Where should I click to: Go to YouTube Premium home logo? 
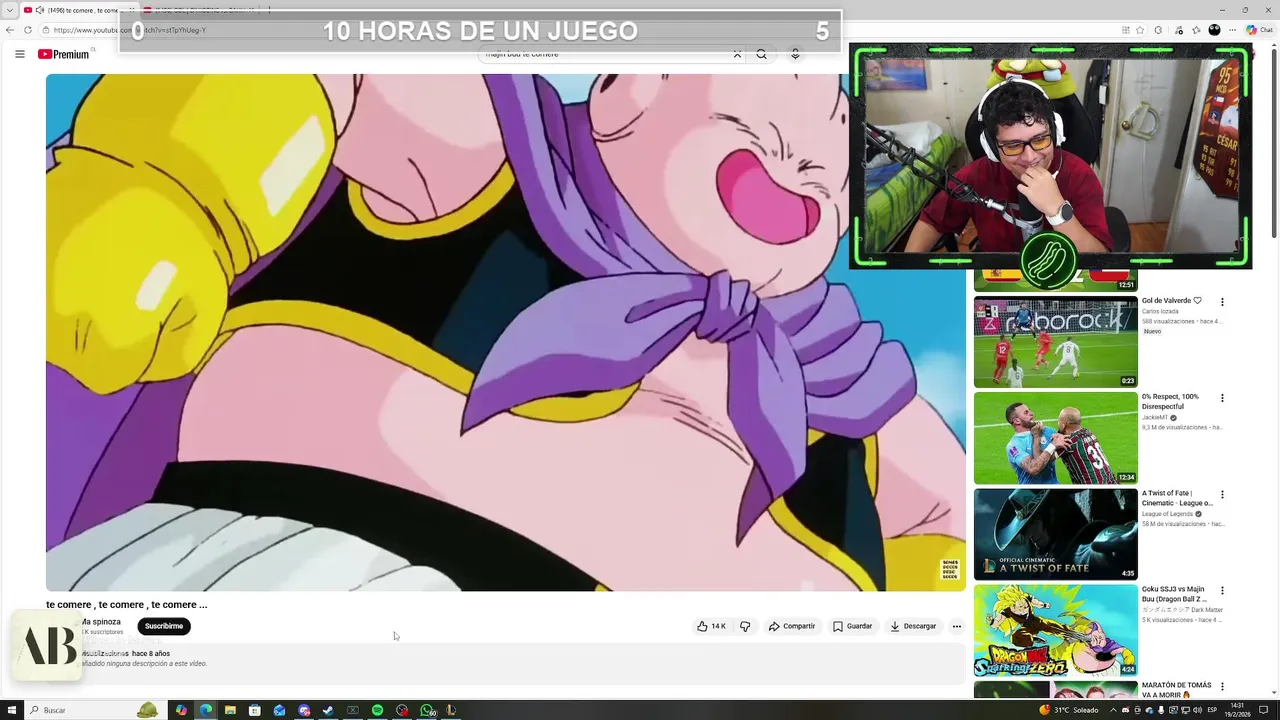64,54
